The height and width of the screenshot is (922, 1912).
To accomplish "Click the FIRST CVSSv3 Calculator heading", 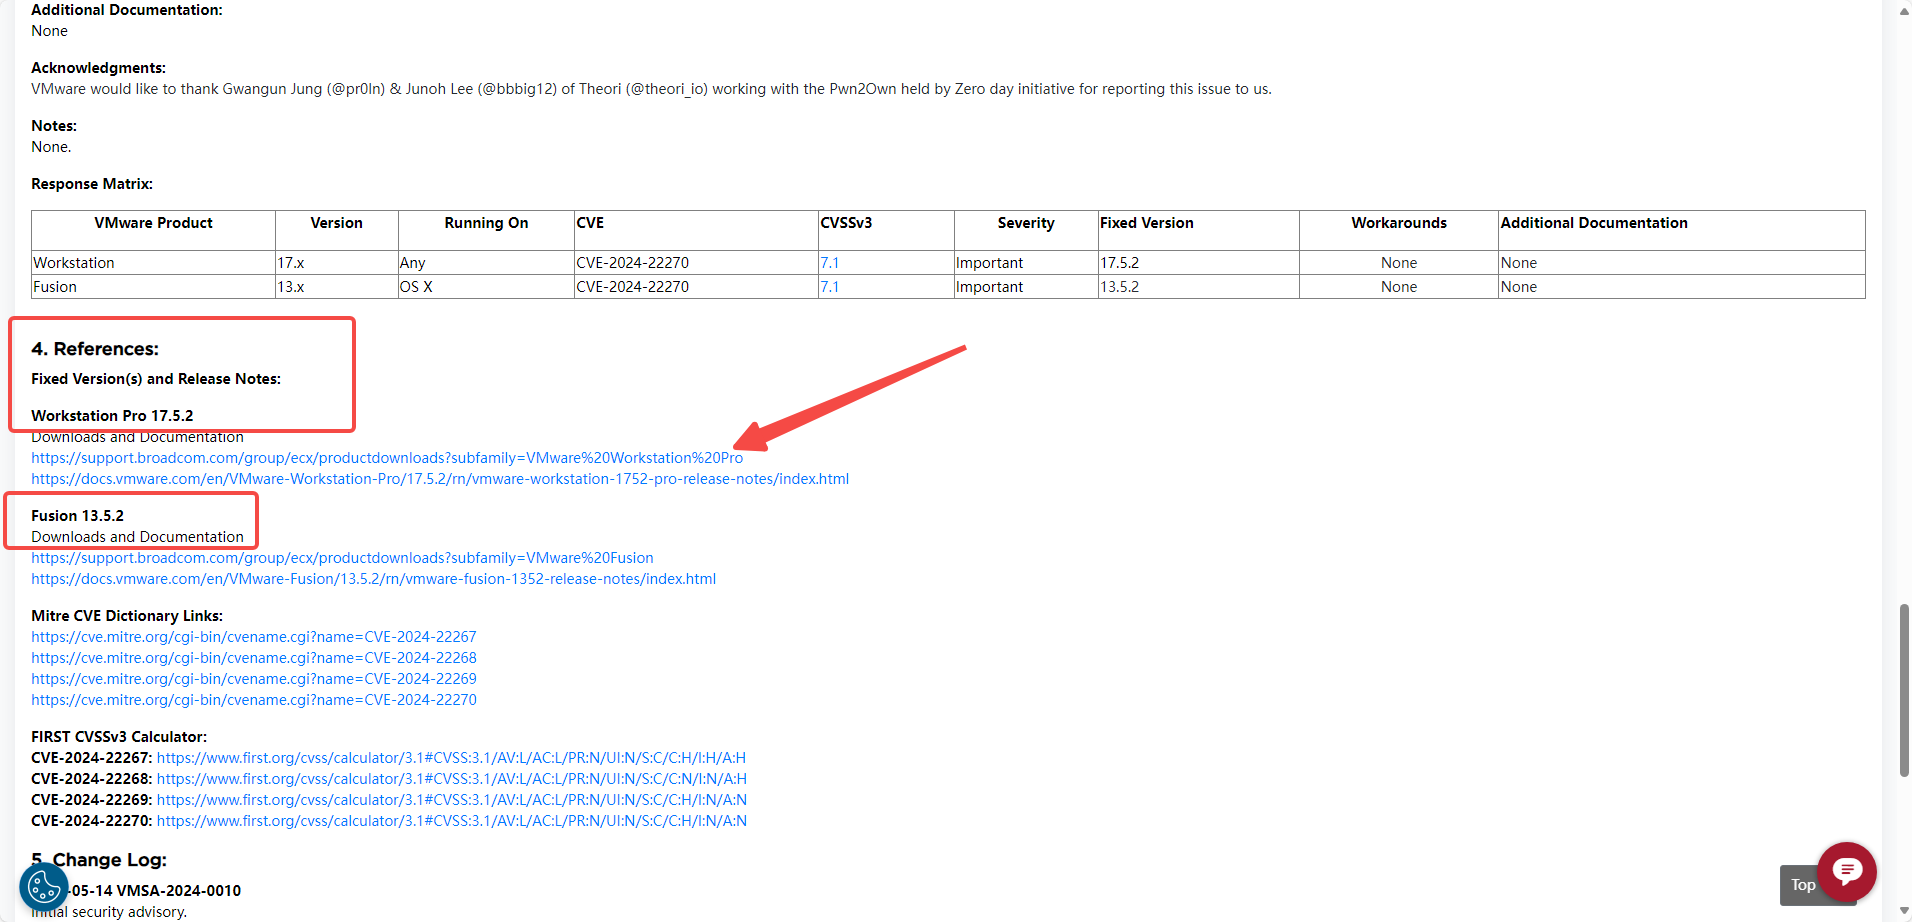I will tap(119, 737).
